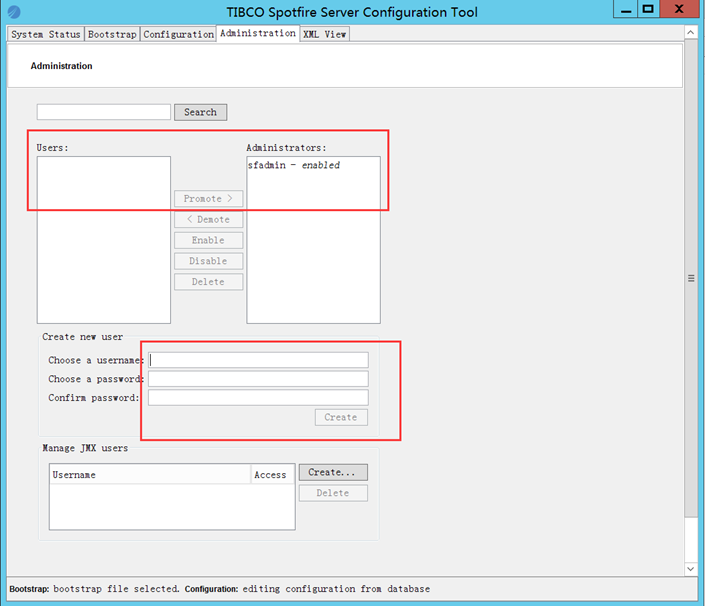
Task: Click the Enable button
Action: pos(209,240)
